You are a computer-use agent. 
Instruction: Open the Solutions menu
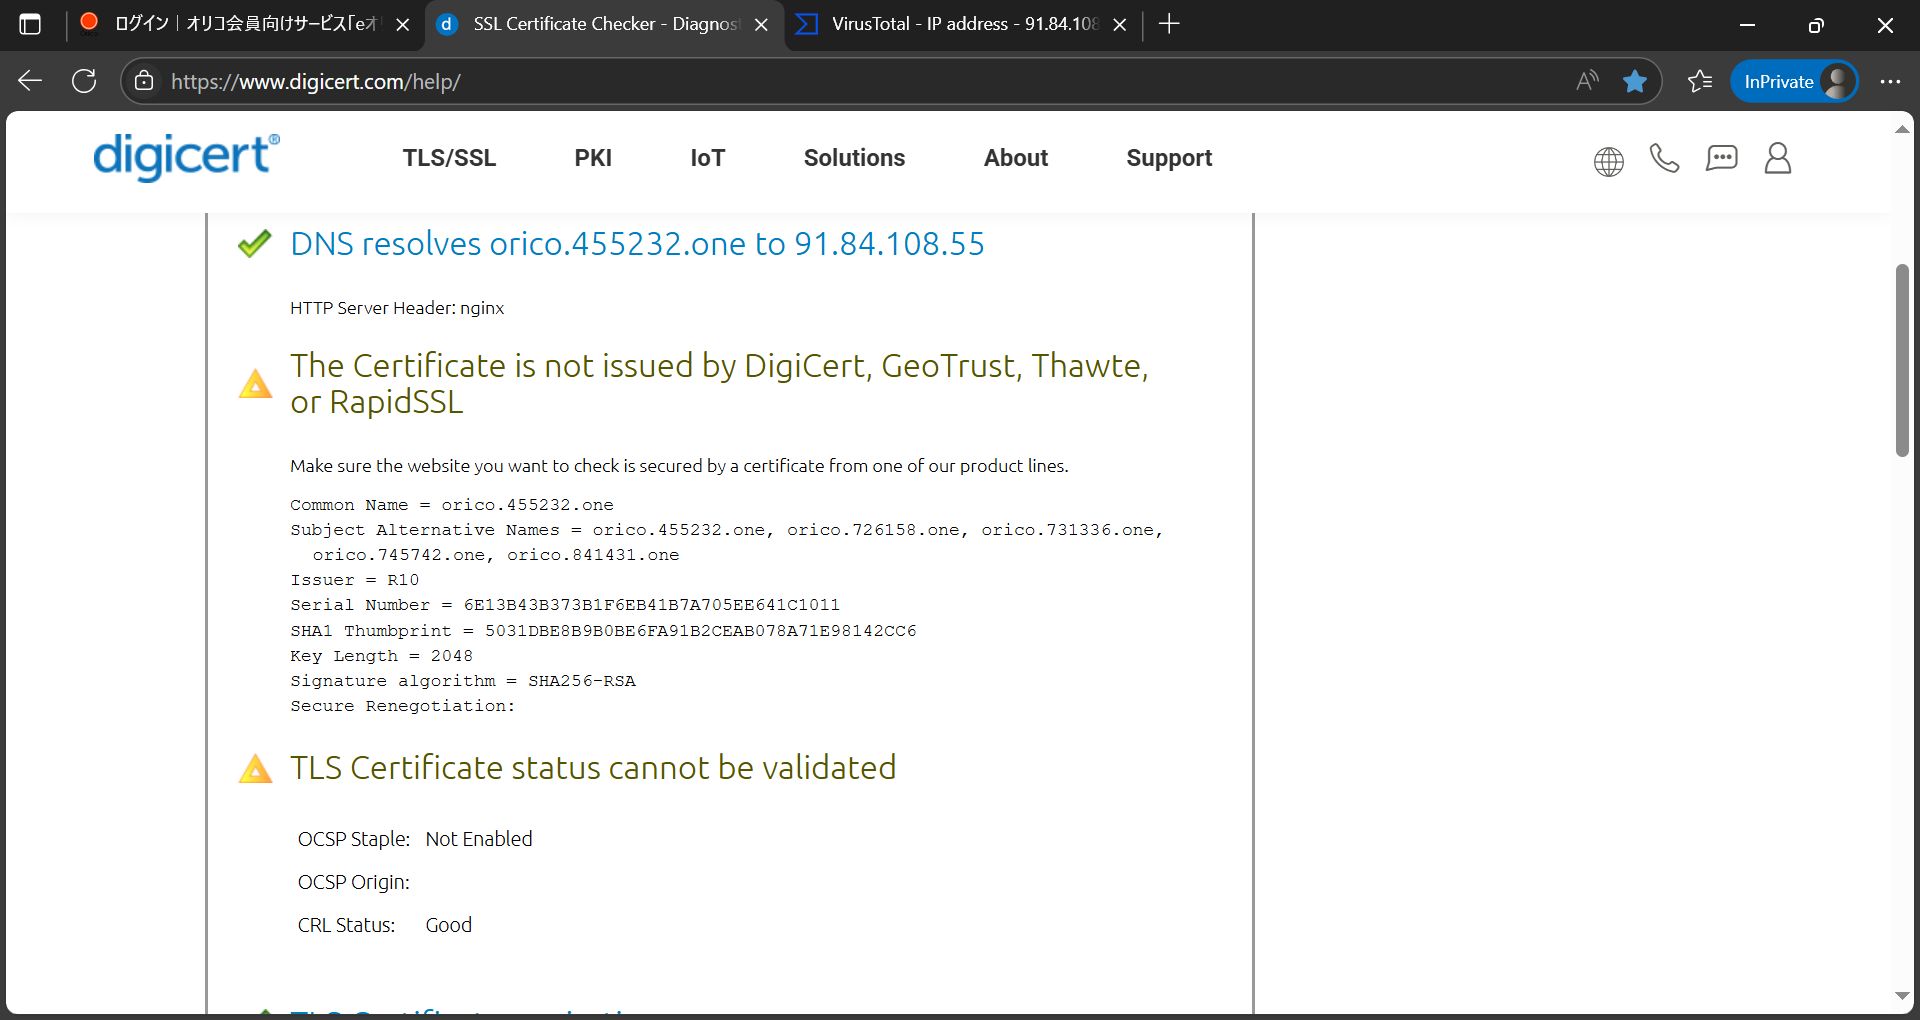coord(854,158)
